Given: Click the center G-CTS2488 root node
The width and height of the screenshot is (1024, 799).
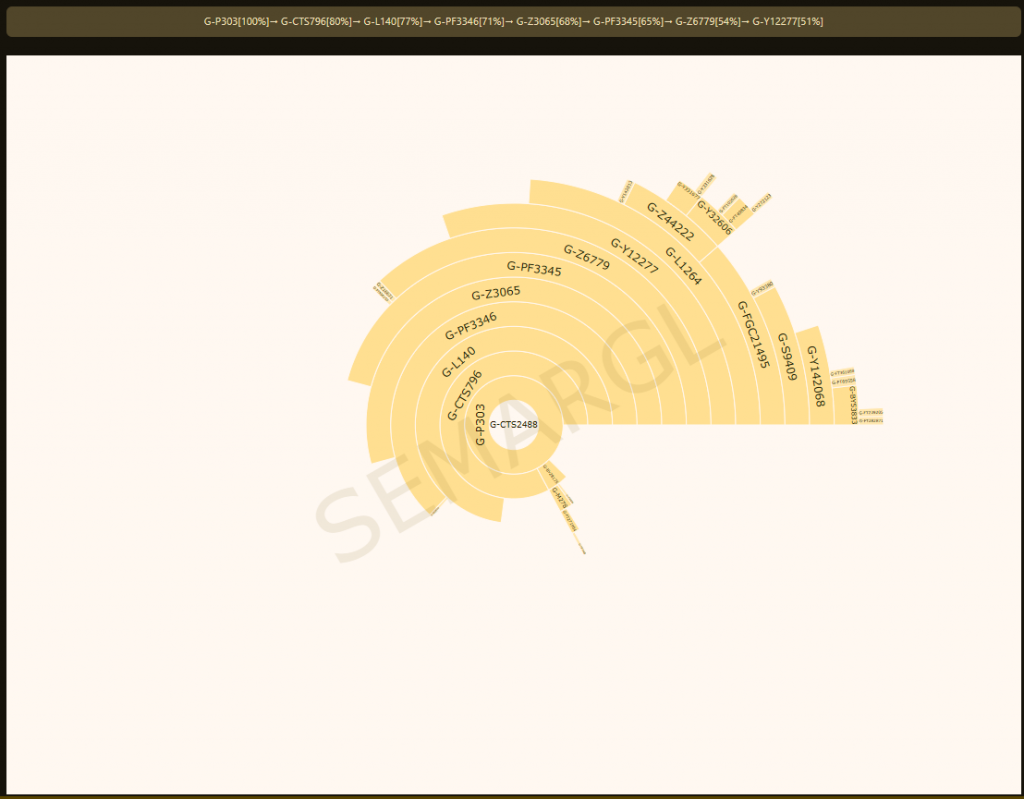Looking at the screenshot, I should (x=513, y=424).
